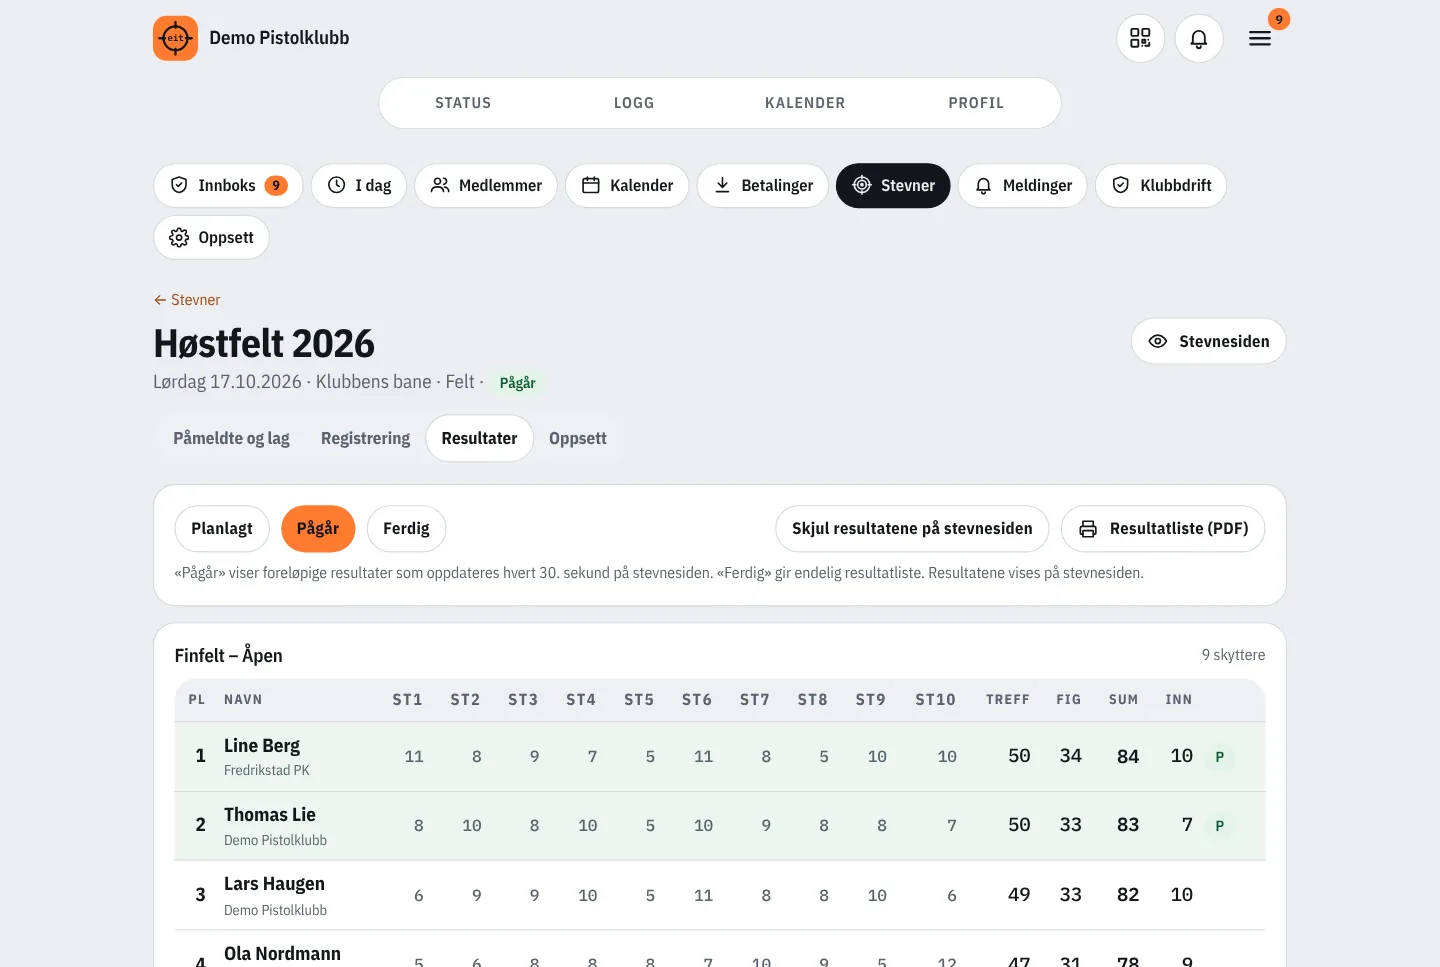Click the green Pågår status badge
Image resolution: width=1440 pixels, height=967 pixels.
(x=517, y=383)
